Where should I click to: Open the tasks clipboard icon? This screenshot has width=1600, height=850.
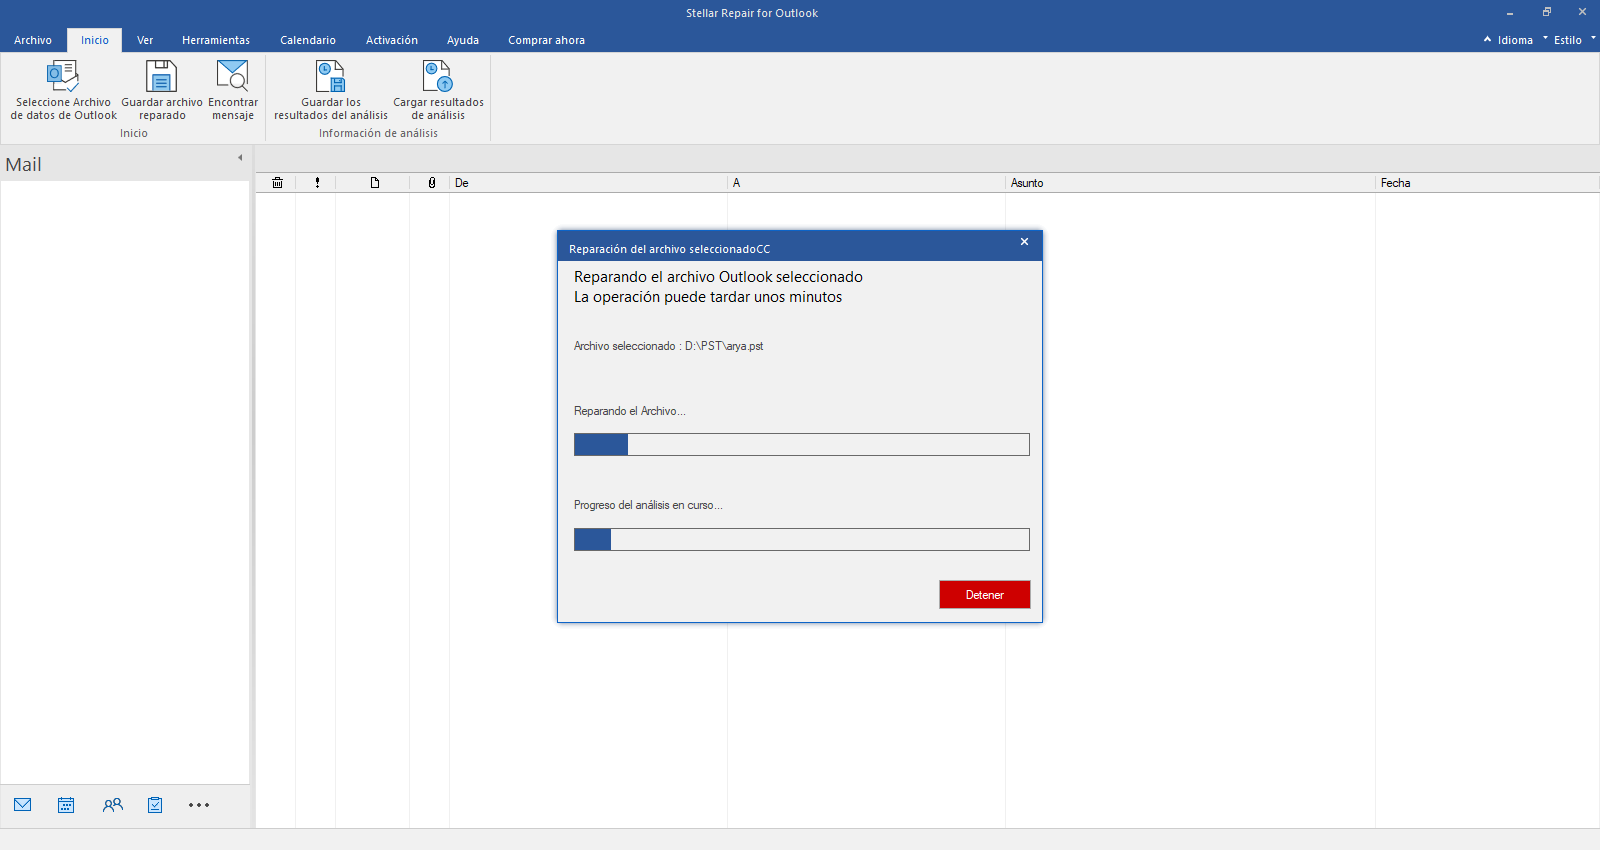point(155,805)
